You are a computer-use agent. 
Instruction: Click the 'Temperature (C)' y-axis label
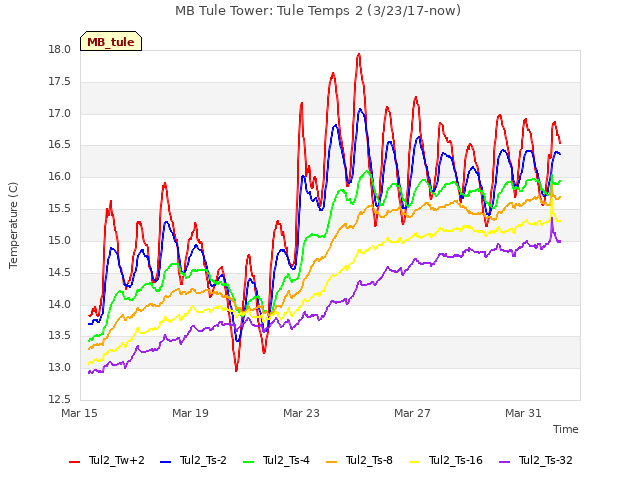click(13, 225)
